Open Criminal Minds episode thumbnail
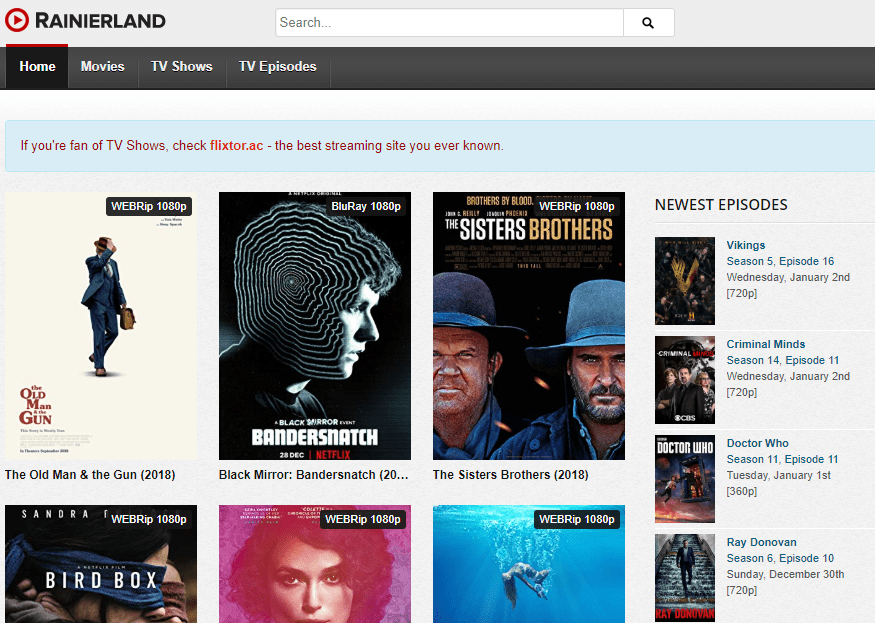875x623 pixels. (685, 380)
